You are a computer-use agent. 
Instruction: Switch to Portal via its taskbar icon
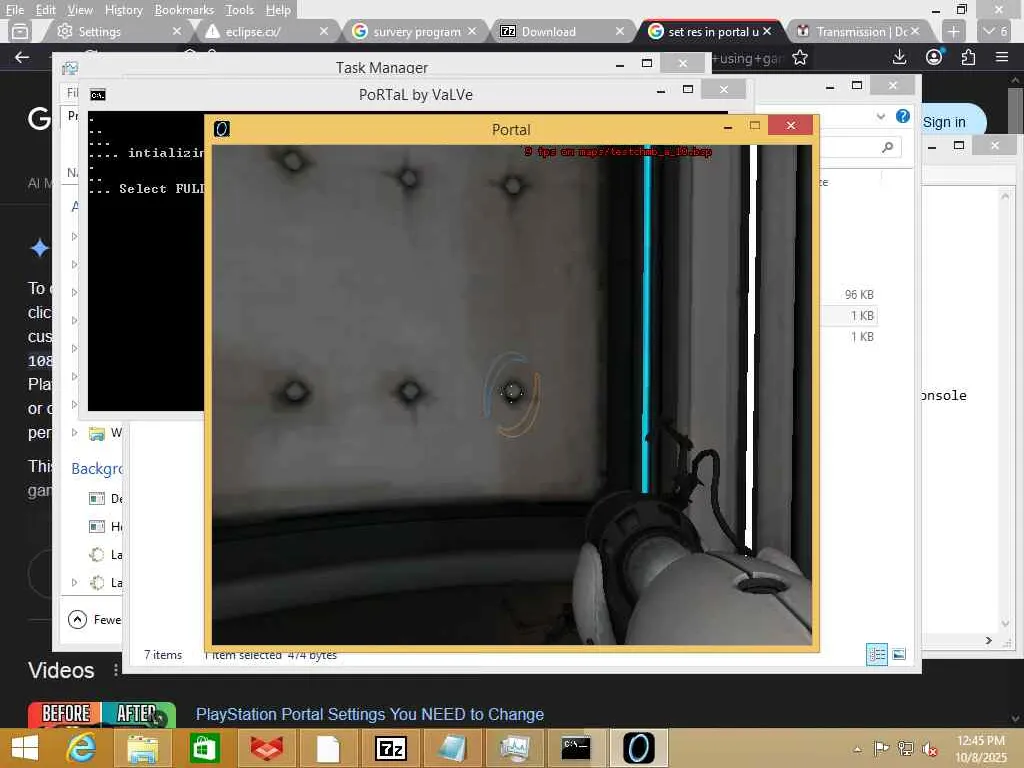click(638, 748)
